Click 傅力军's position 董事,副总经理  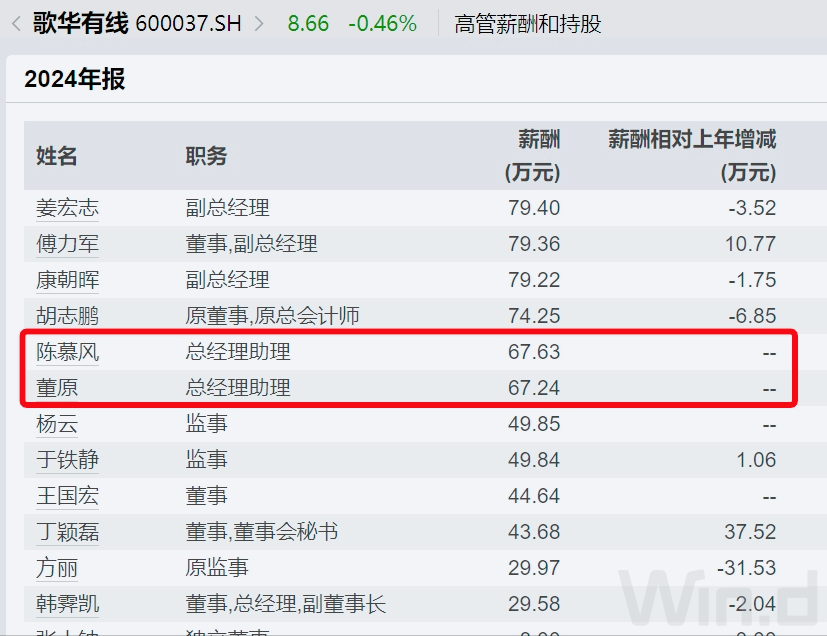tap(252, 244)
